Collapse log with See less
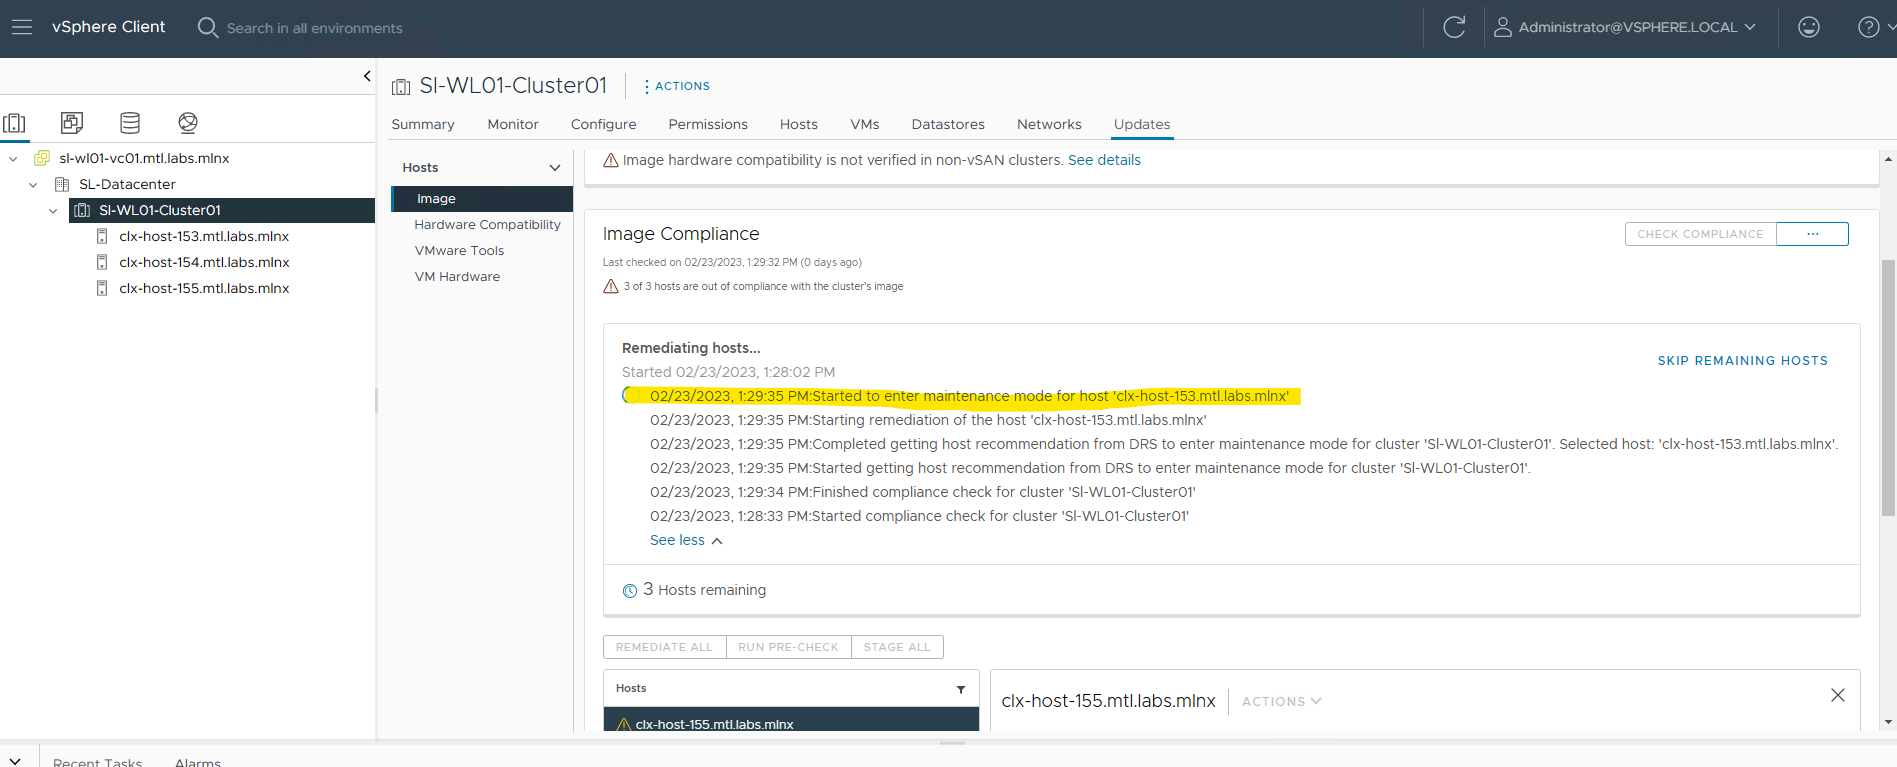The width and height of the screenshot is (1897, 767). pyautogui.click(x=686, y=540)
